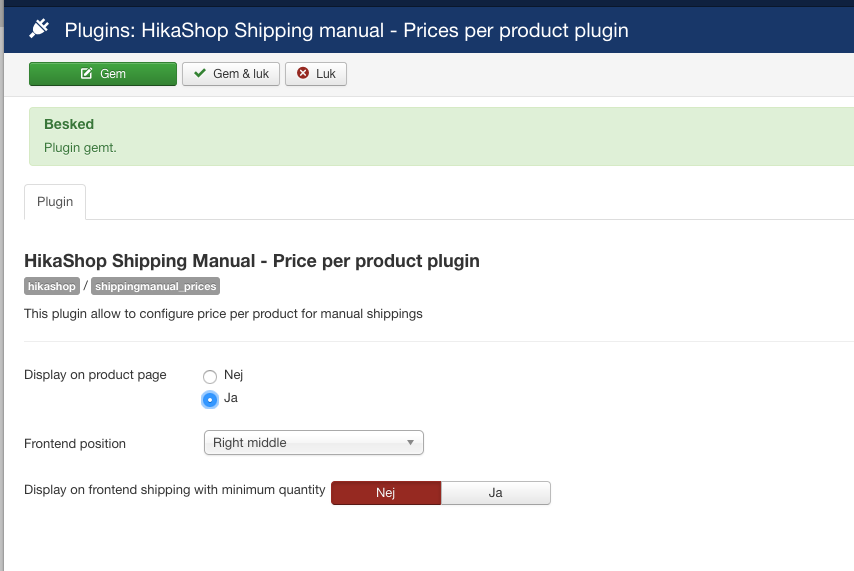Viewport: 854px width, 571px height.
Task: Set minimum quantity shipping toggle to Ja
Action: pos(495,493)
